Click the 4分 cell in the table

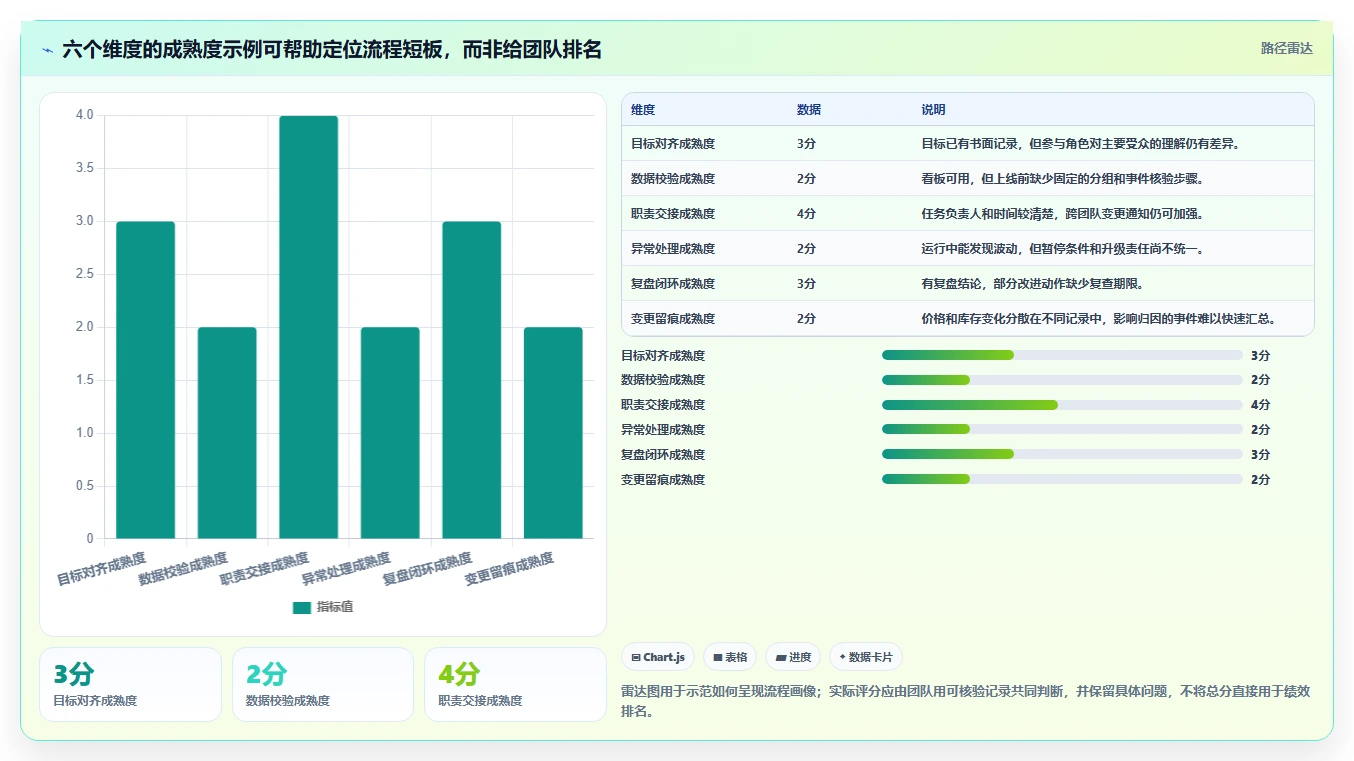806,214
